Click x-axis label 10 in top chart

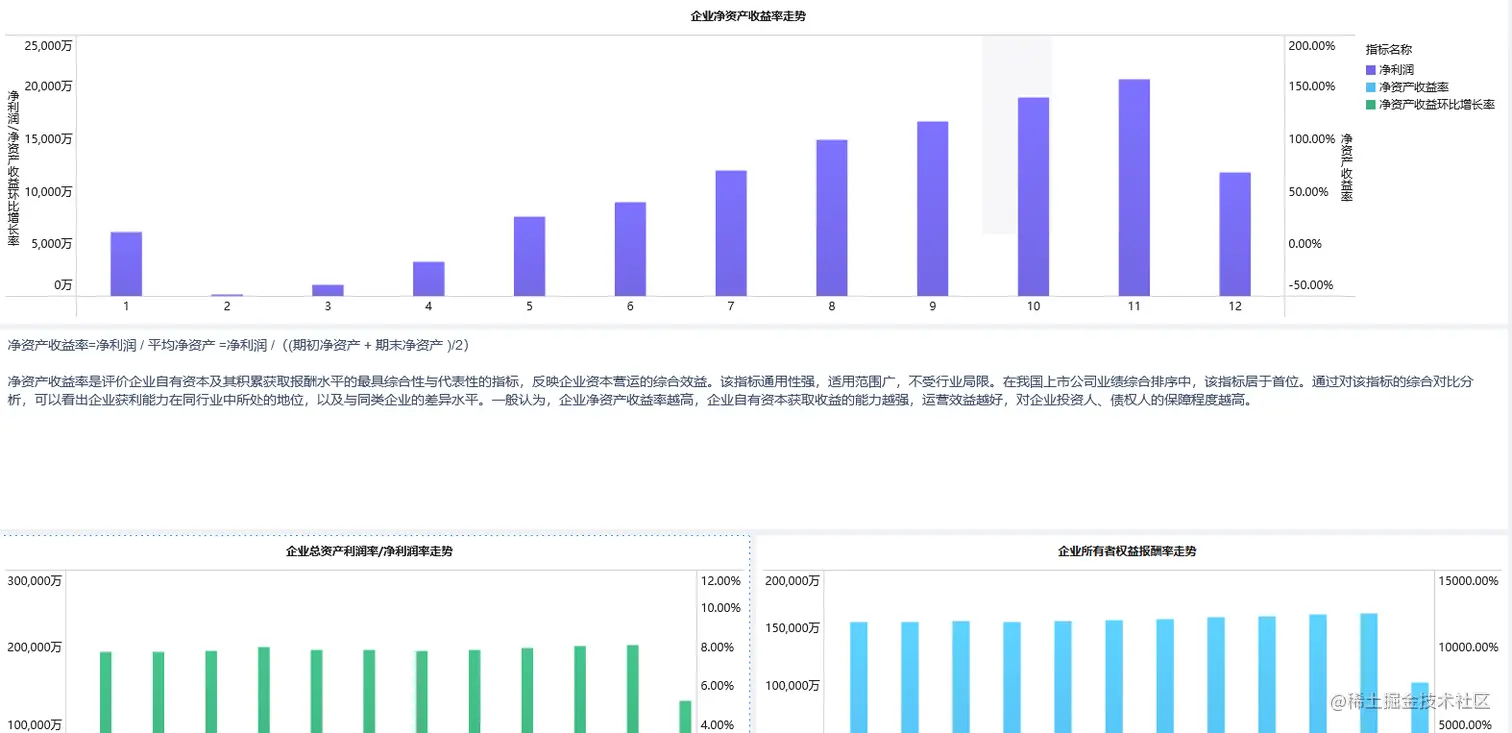point(1033,306)
